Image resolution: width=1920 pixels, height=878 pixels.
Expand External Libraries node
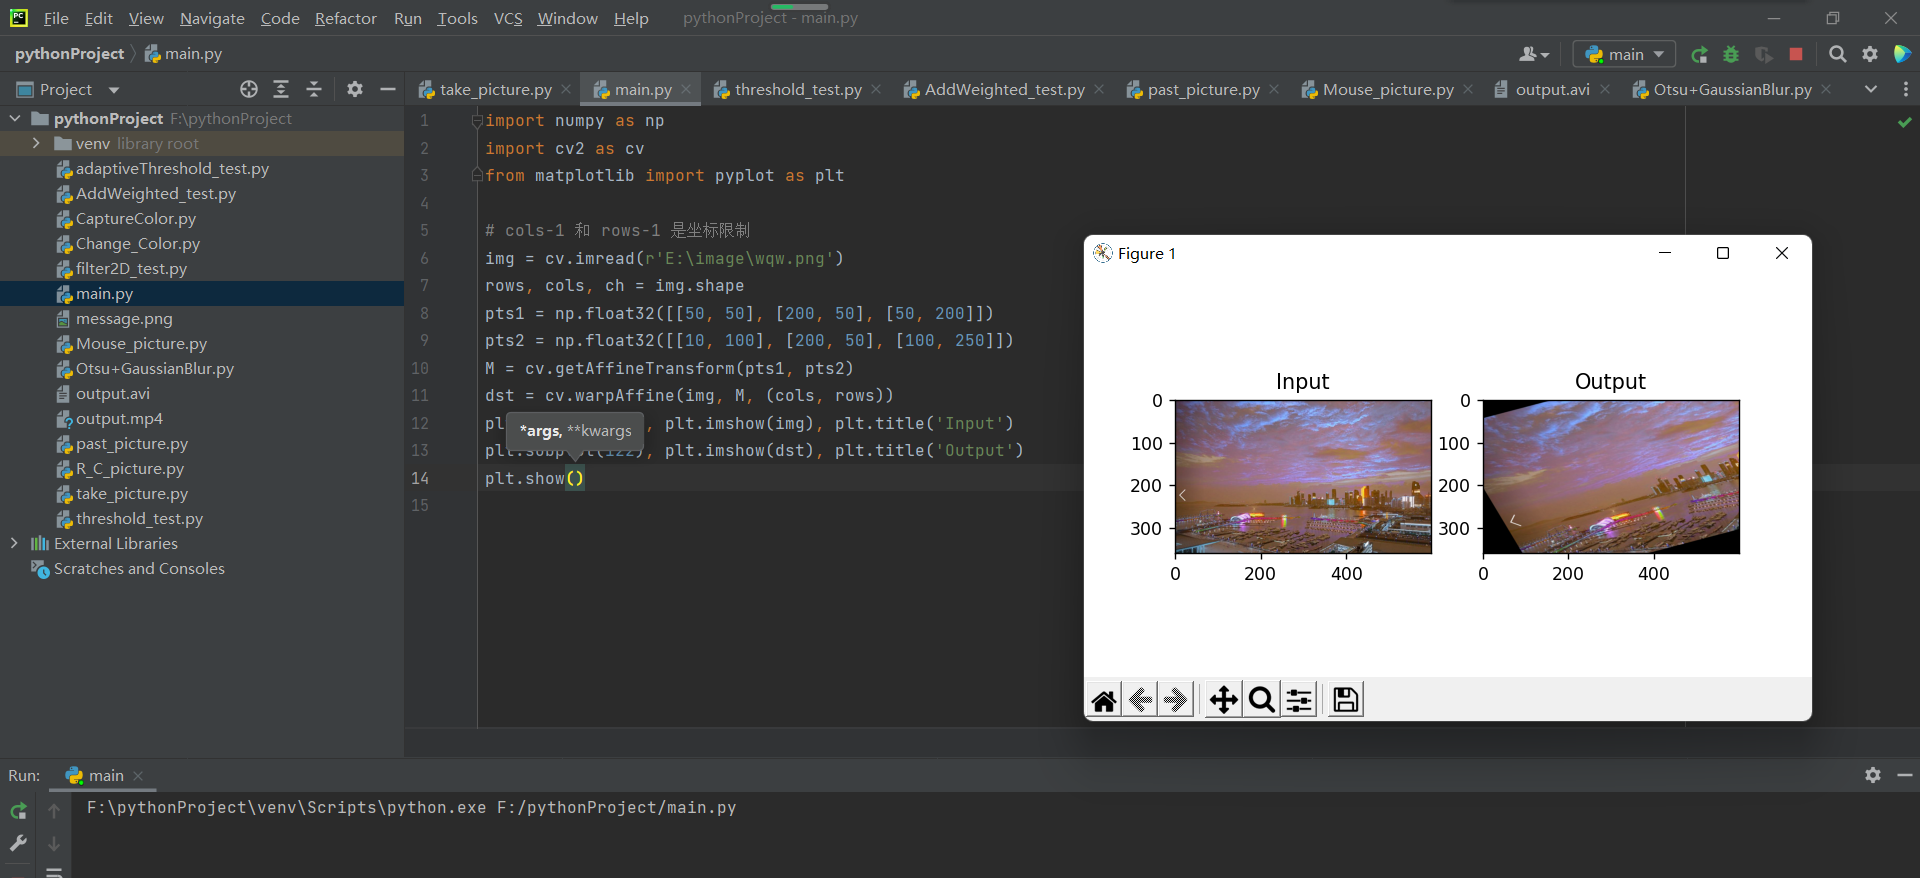click(14, 543)
